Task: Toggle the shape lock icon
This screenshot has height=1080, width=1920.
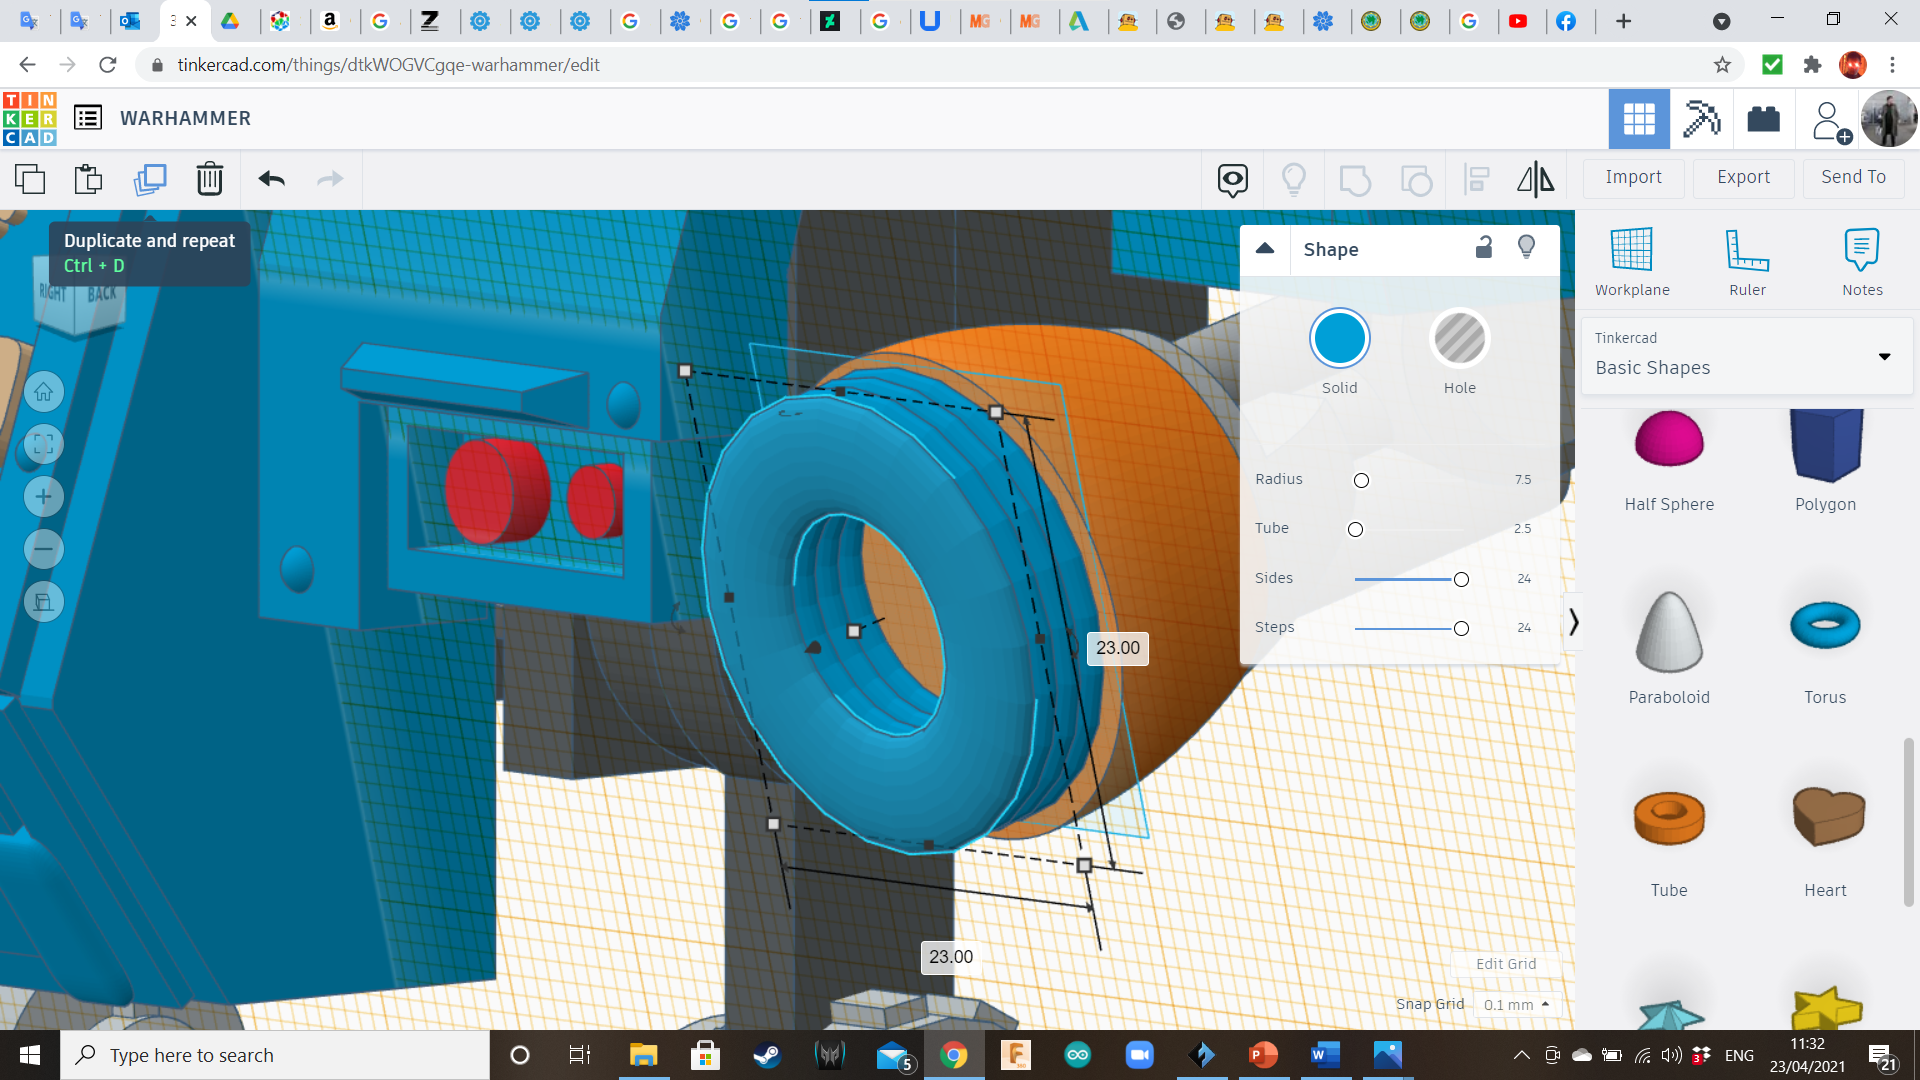Action: [x=1484, y=248]
